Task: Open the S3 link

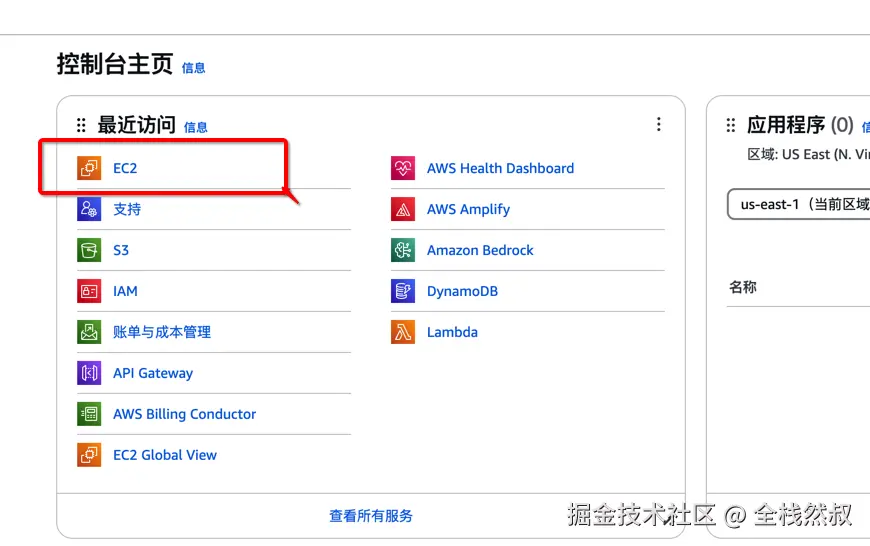Action: point(121,250)
